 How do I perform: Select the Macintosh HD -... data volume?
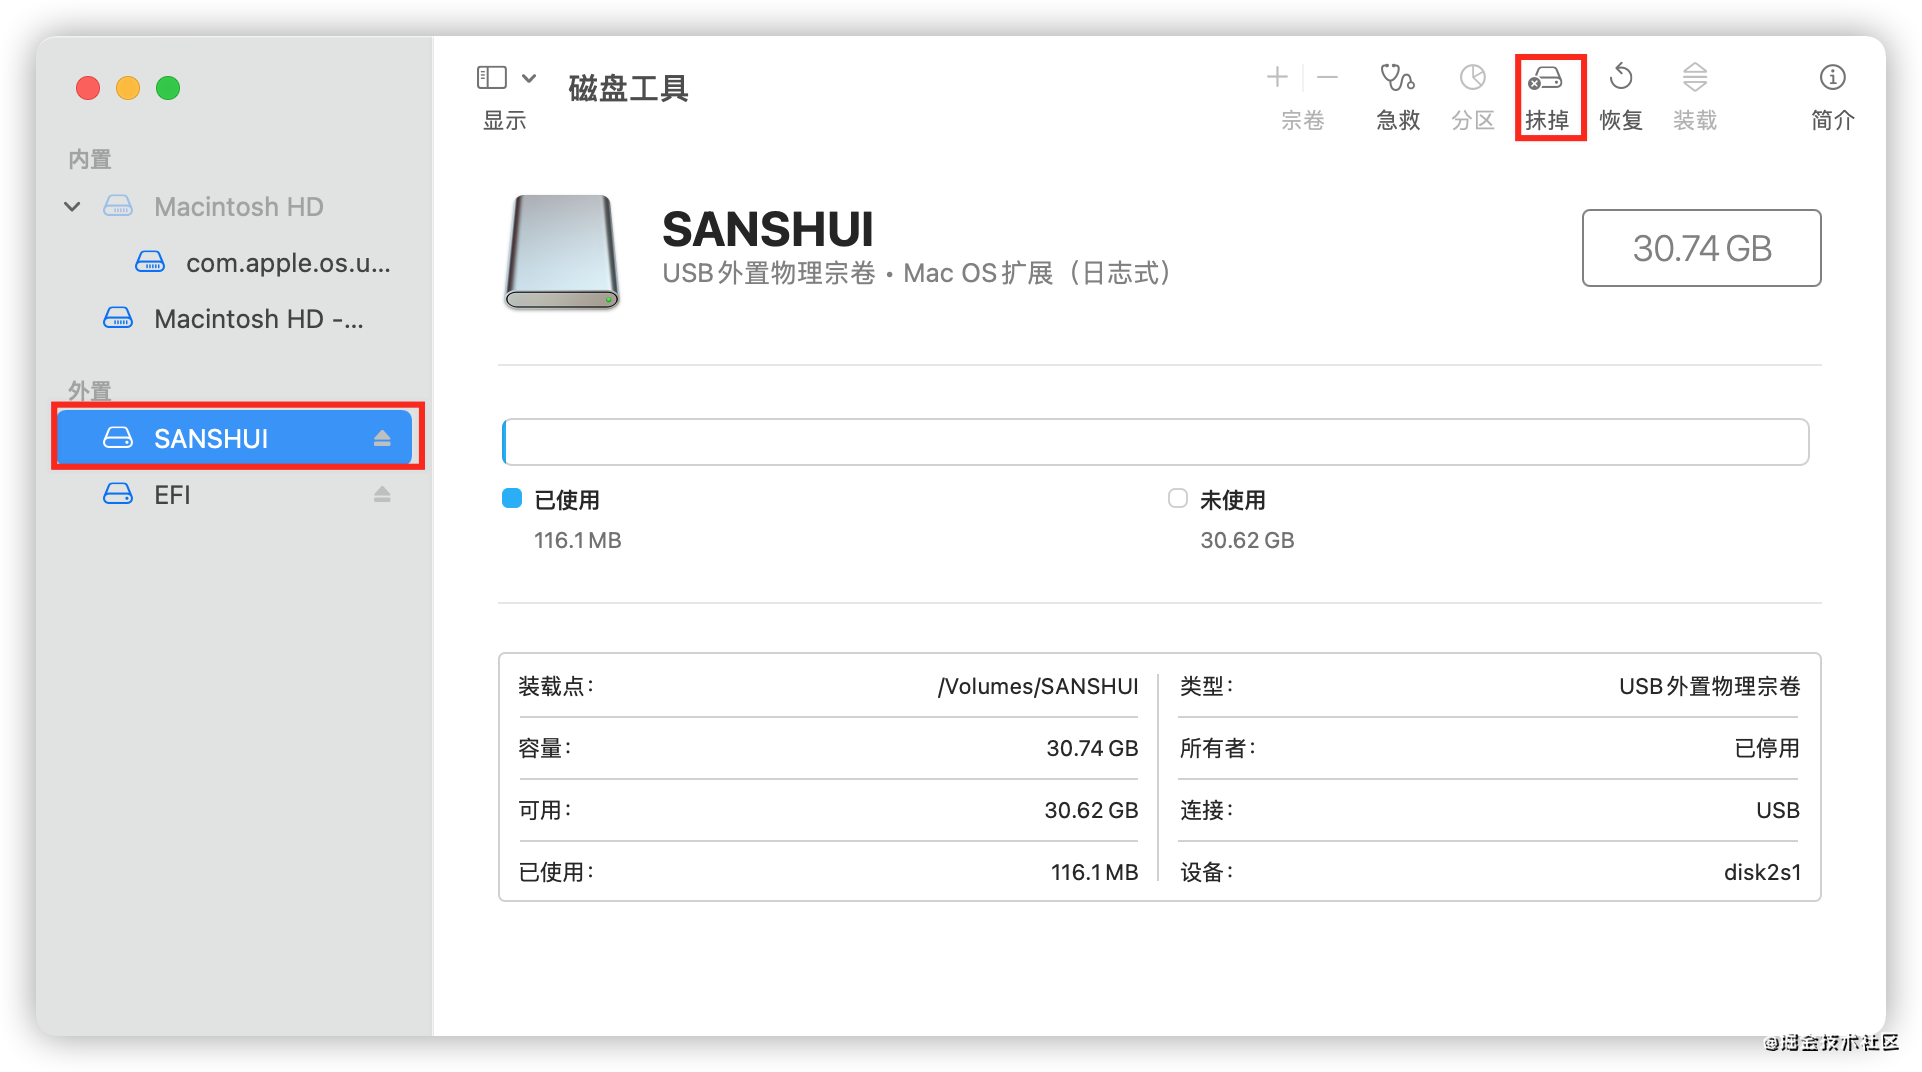point(234,319)
